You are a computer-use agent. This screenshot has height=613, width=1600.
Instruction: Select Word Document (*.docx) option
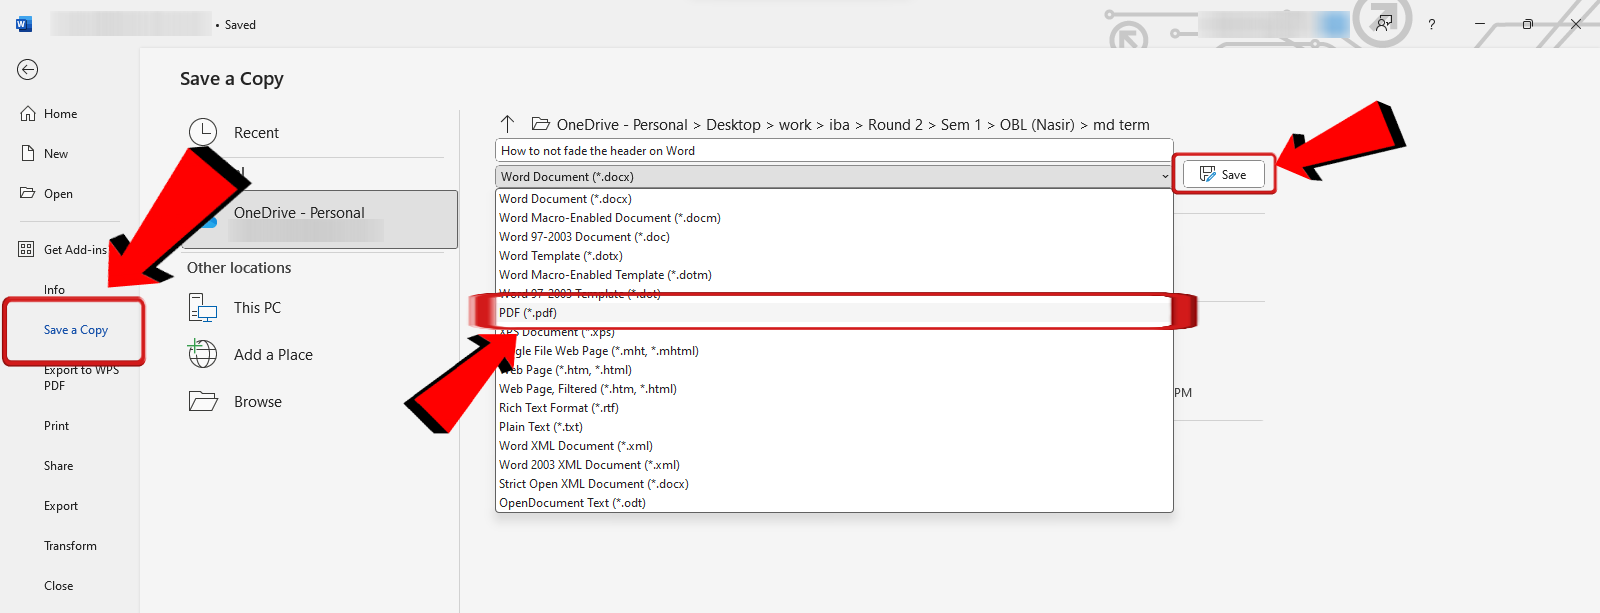click(834, 199)
